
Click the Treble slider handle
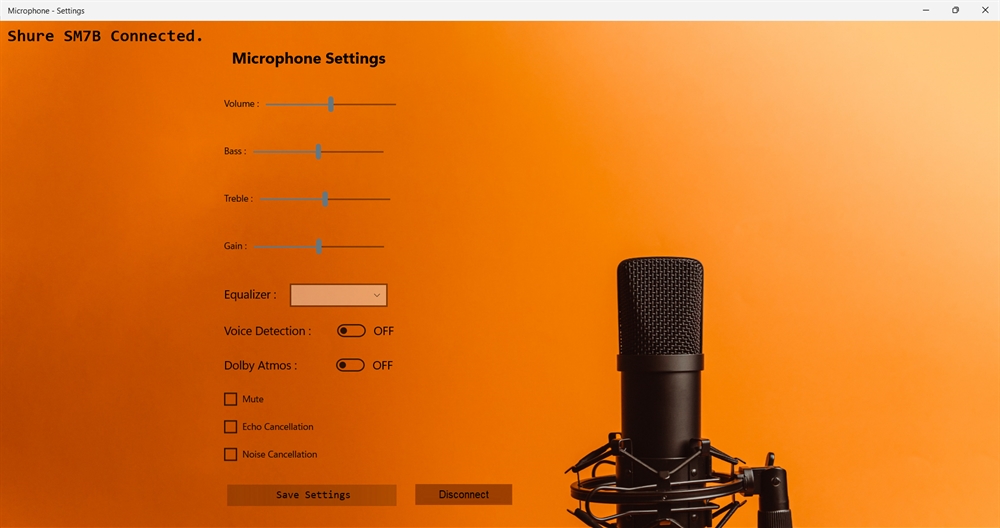click(x=325, y=199)
